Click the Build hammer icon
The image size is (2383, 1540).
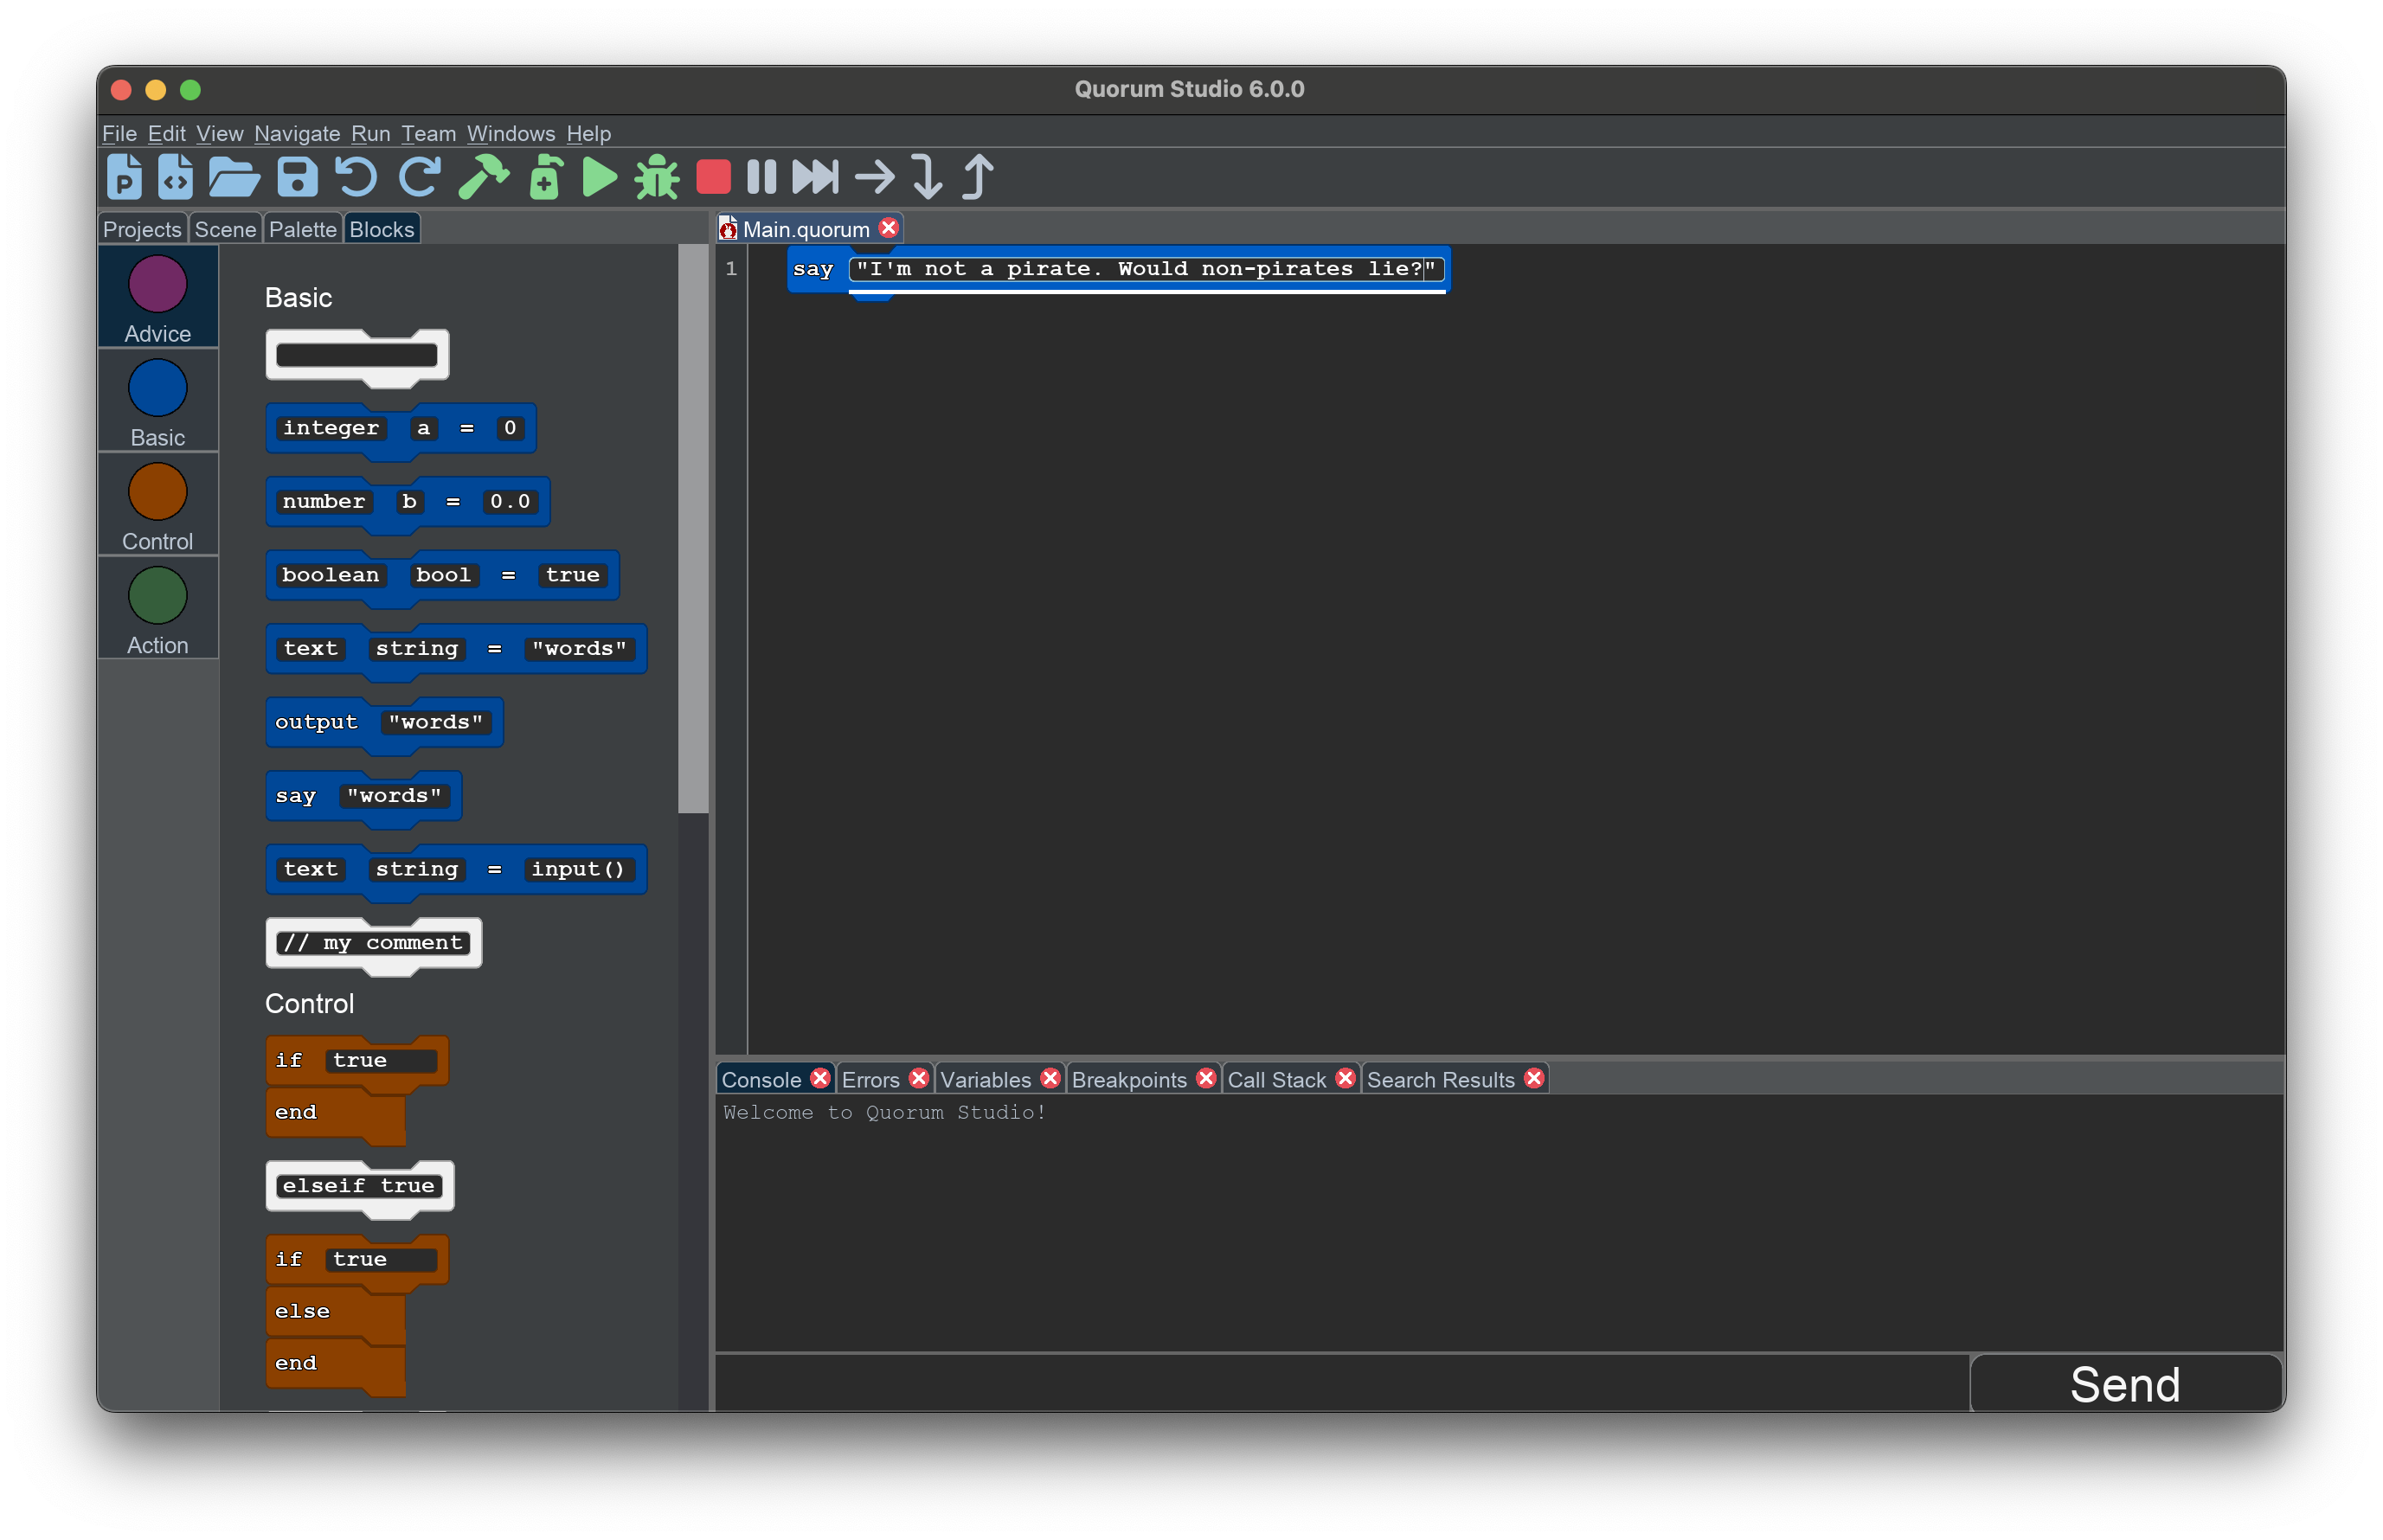(484, 178)
